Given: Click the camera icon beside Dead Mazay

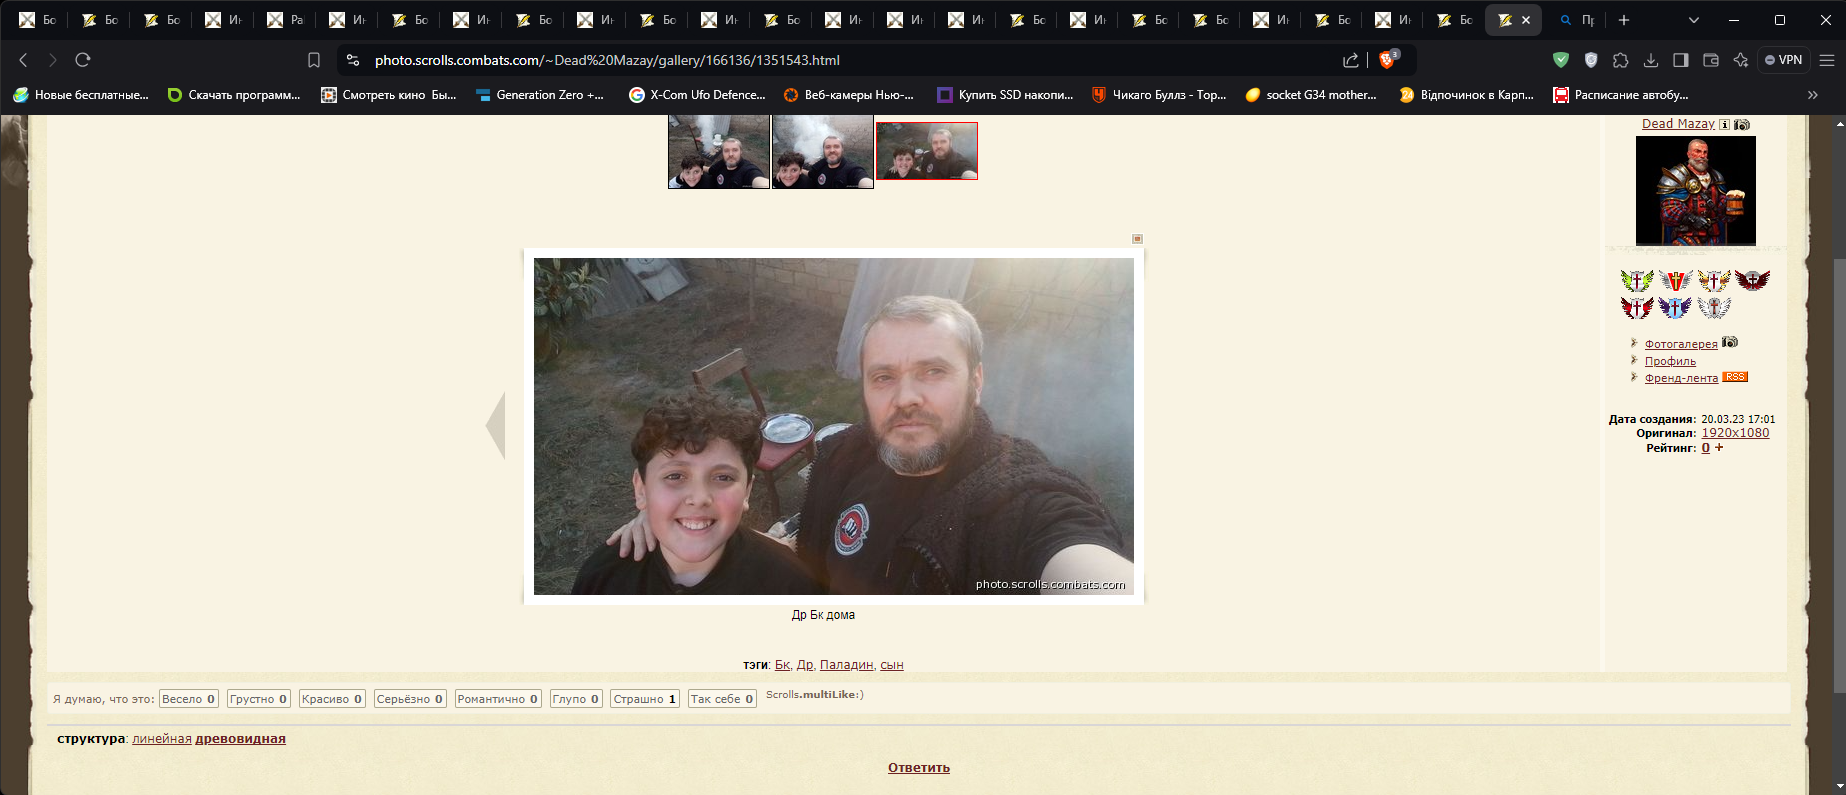Looking at the screenshot, I should 1742,124.
